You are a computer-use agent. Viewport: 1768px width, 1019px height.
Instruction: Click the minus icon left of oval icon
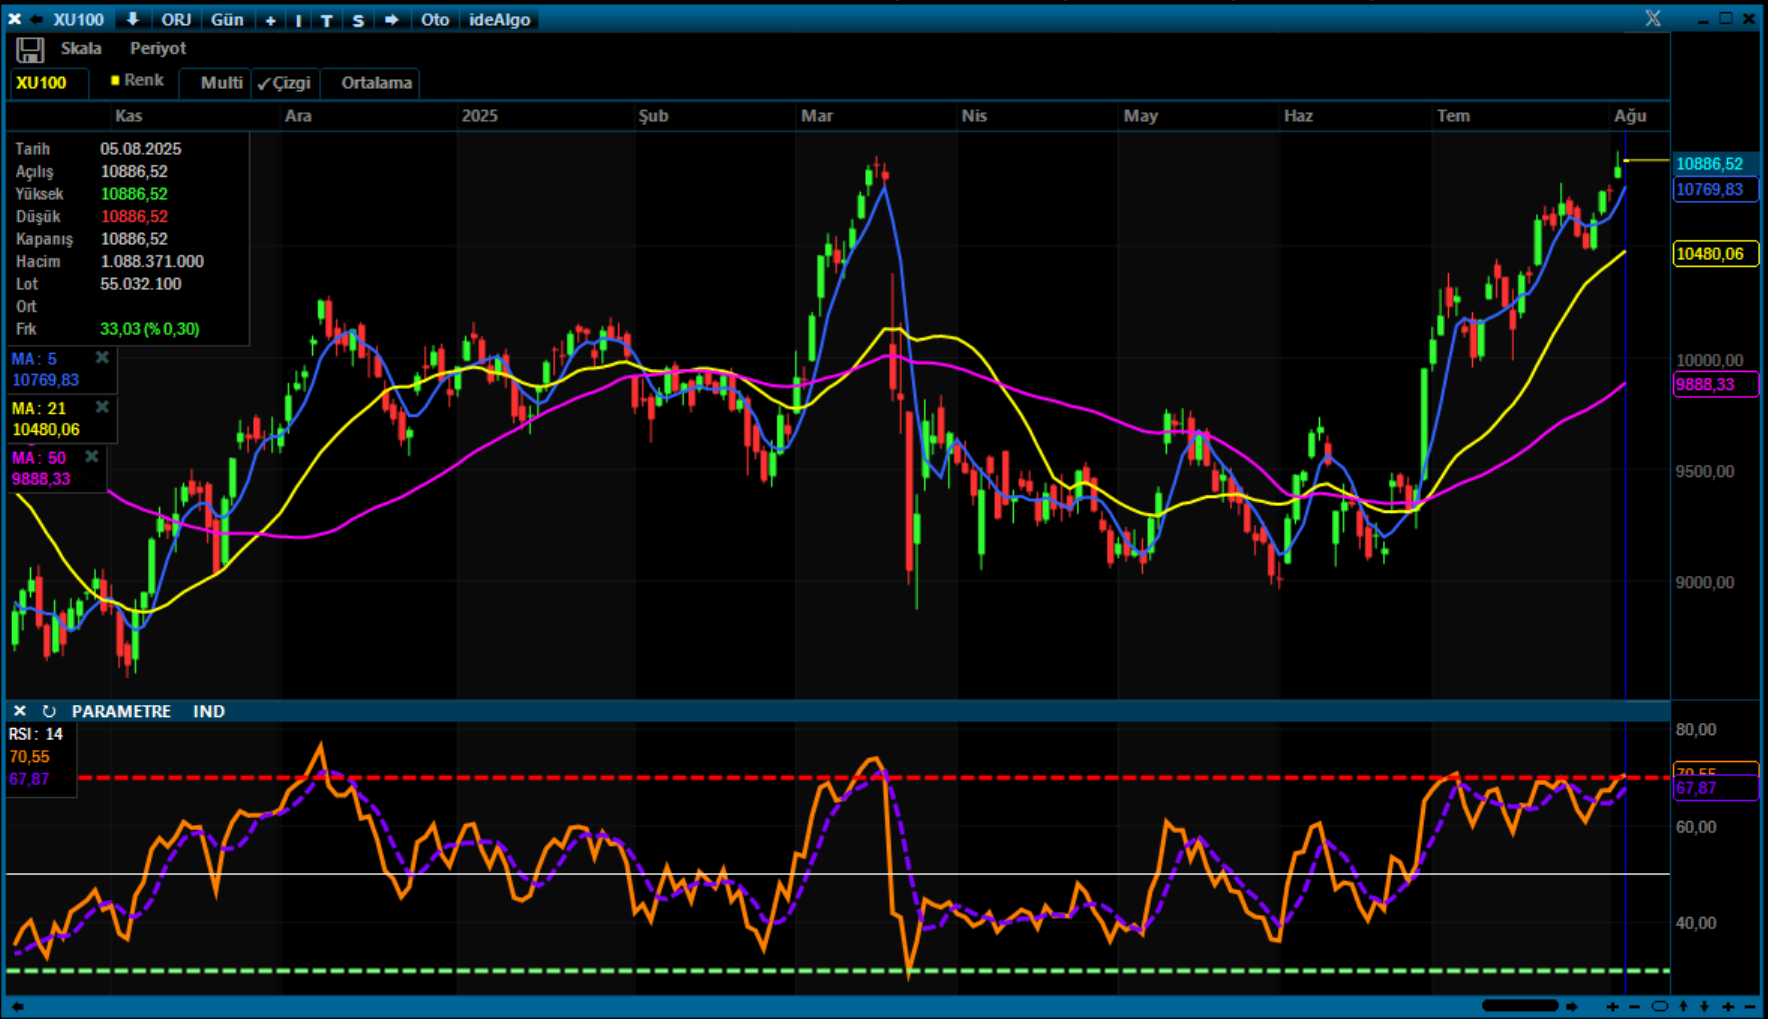pyautogui.click(x=1635, y=1007)
